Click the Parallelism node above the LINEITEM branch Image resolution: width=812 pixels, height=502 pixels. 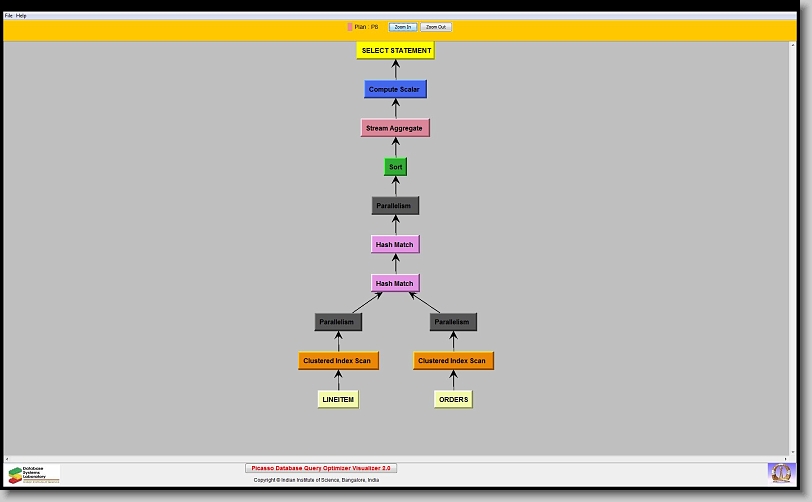tap(338, 322)
